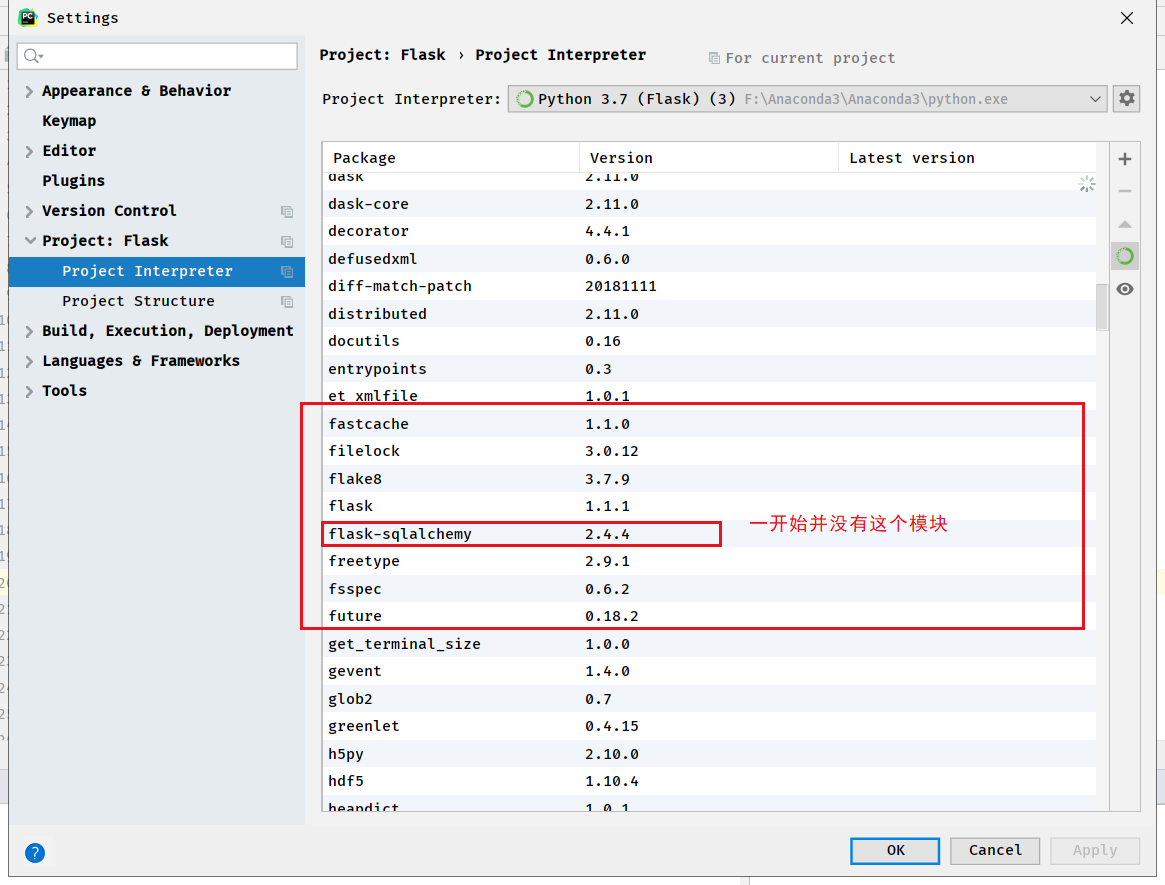Select Project Interpreter in the sidebar

(157, 271)
